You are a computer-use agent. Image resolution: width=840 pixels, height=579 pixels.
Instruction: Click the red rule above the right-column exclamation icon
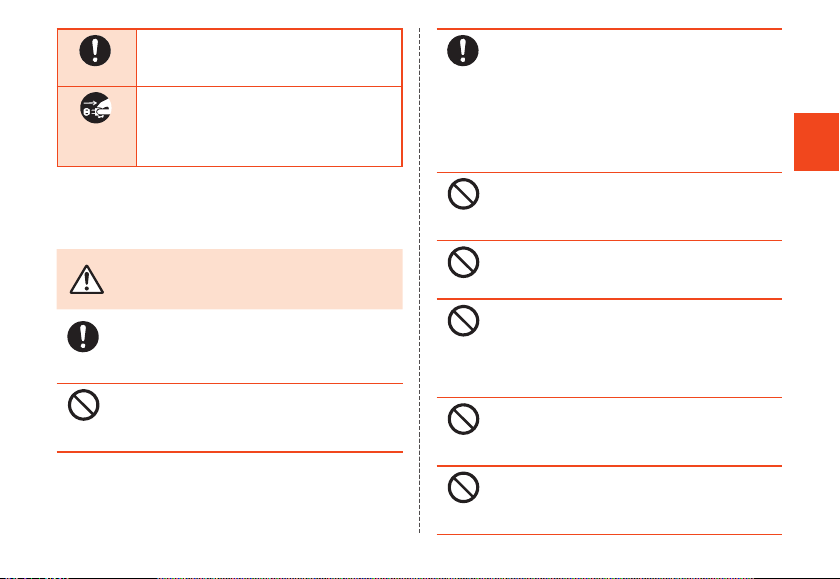[610, 29]
